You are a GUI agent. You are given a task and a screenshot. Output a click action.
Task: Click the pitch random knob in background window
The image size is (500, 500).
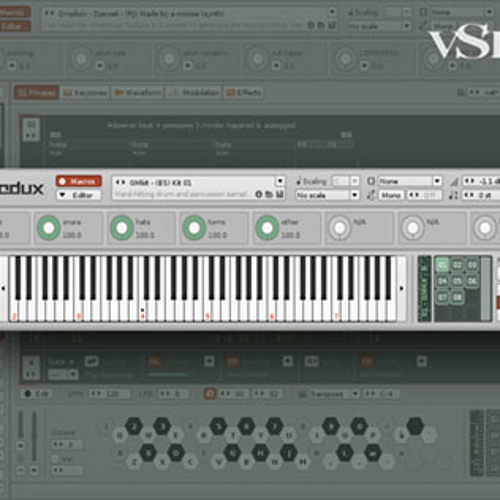tap(169, 59)
